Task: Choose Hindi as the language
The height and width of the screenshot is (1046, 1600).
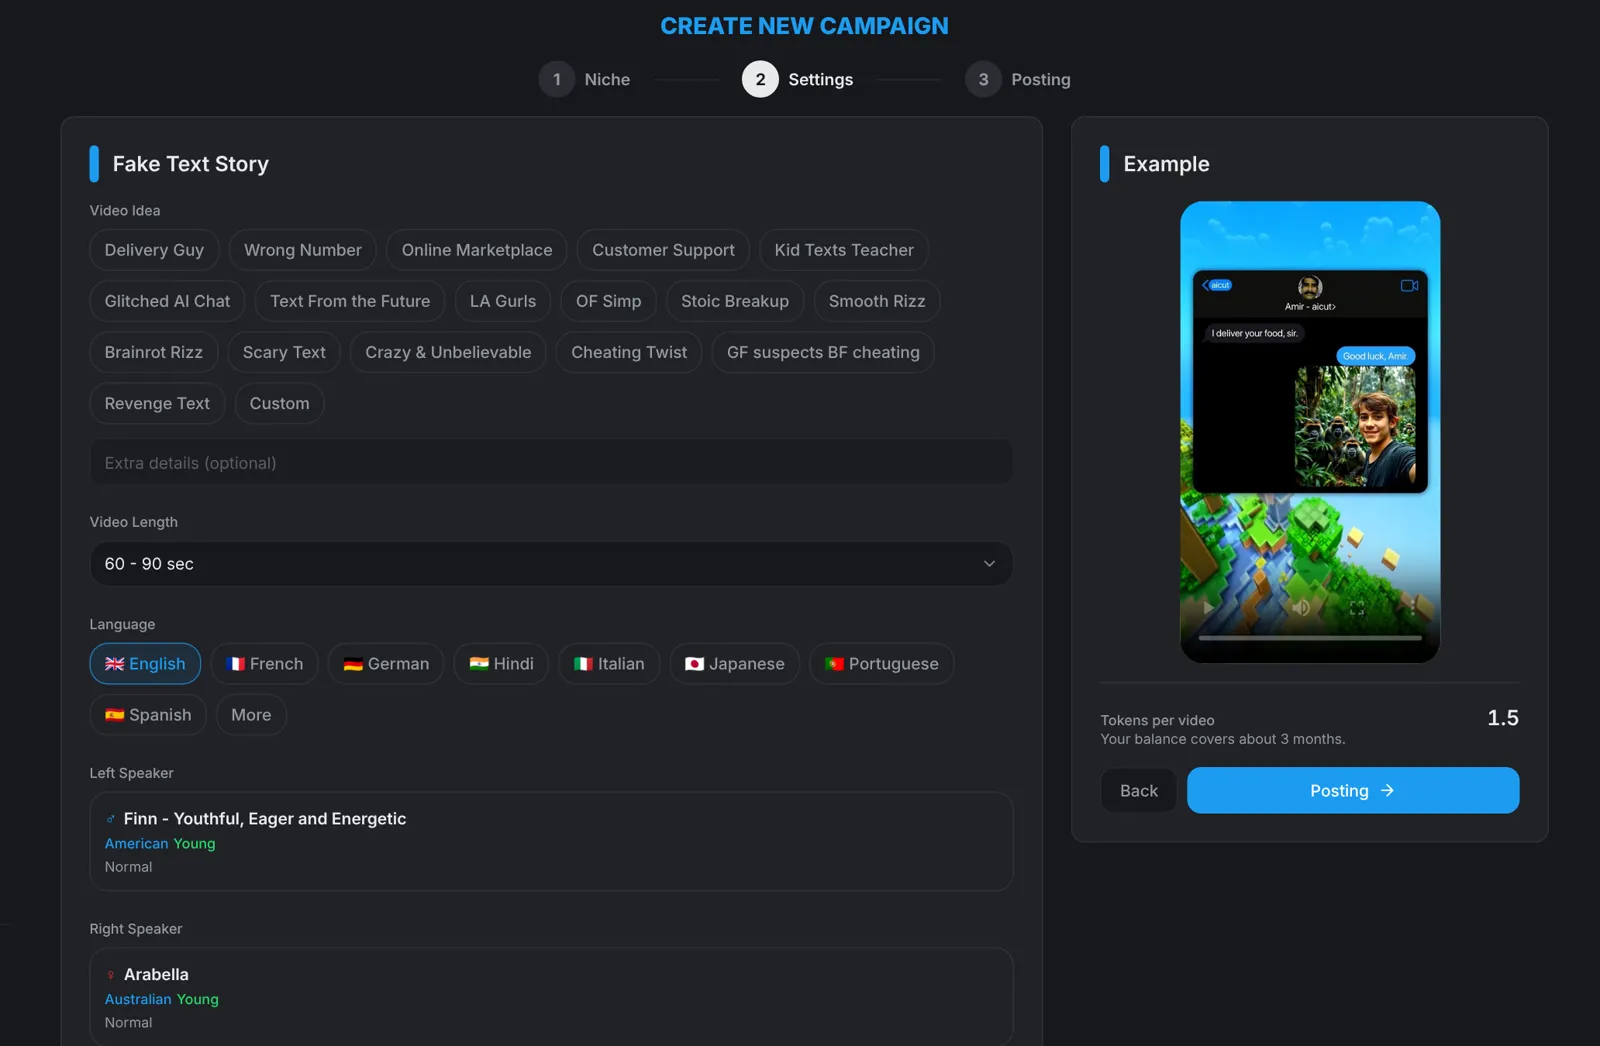Action: 501,664
